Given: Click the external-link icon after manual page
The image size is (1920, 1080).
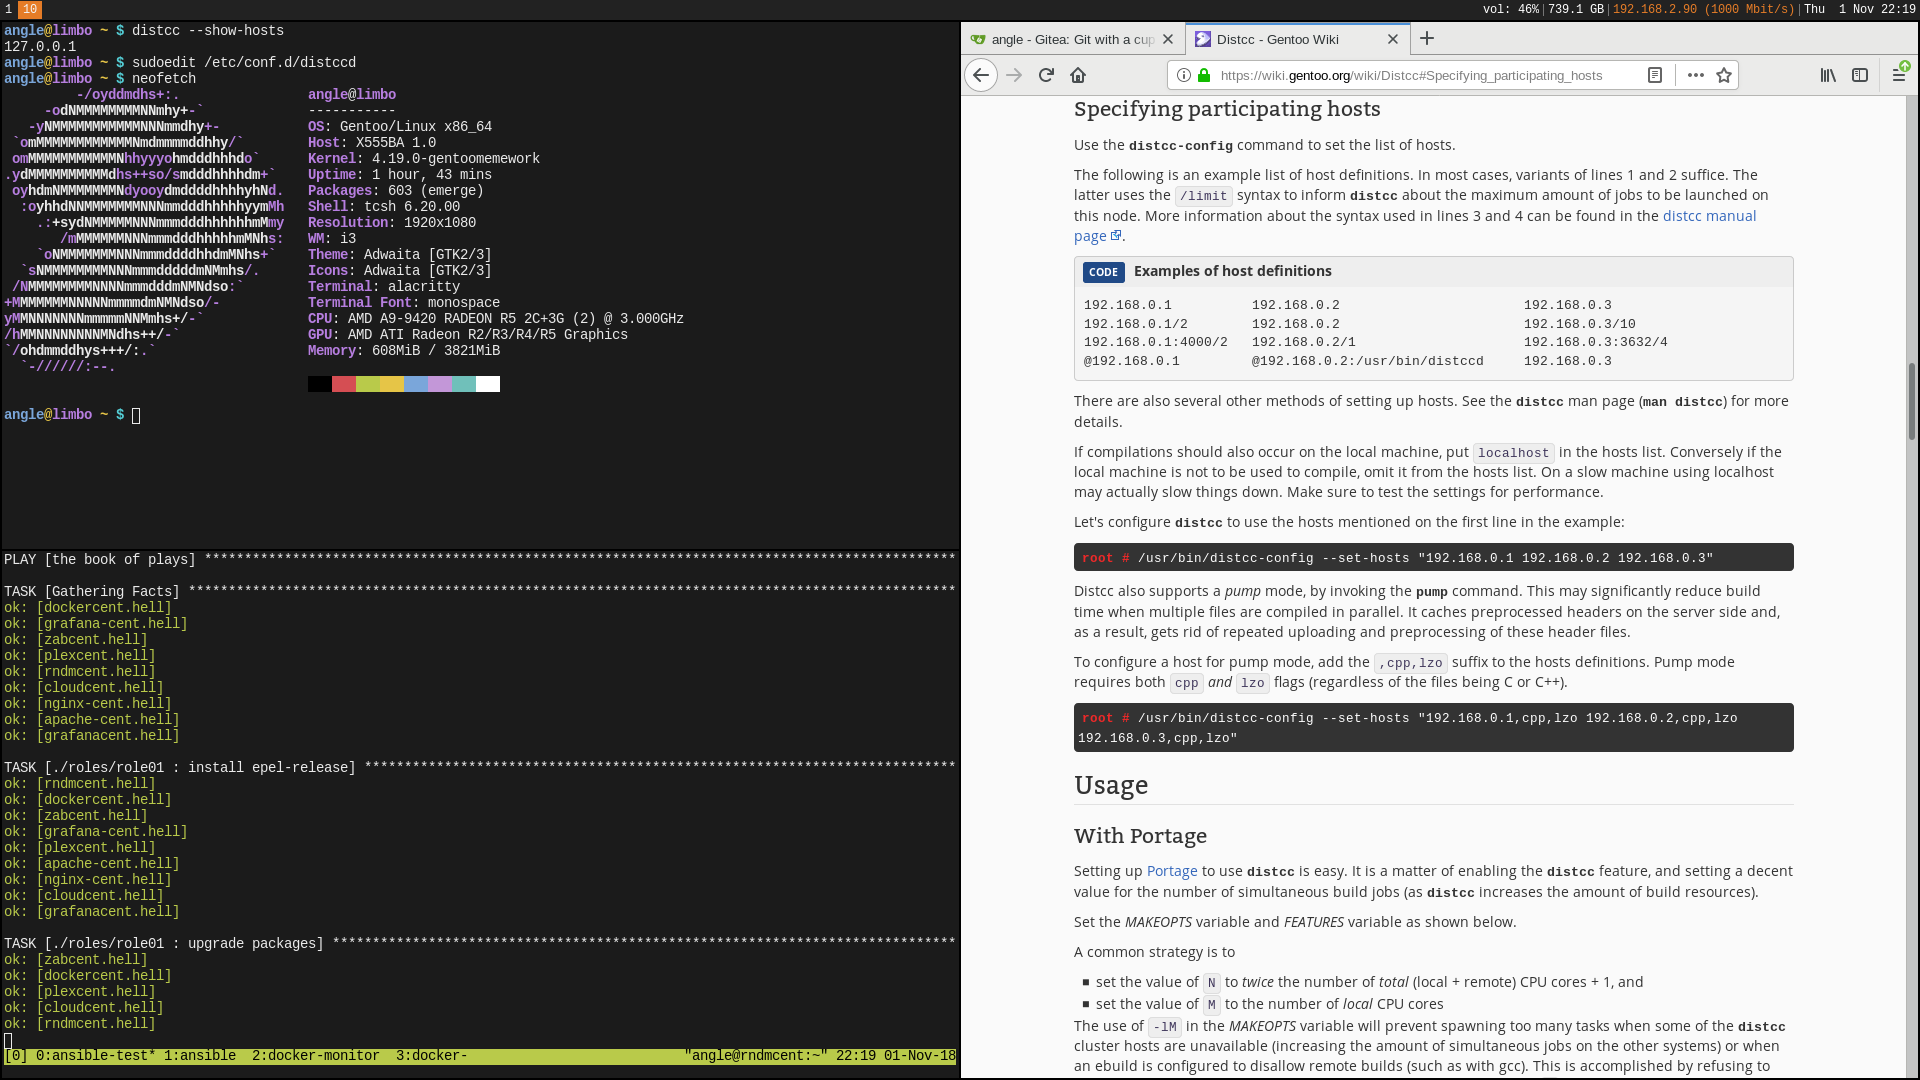Looking at the screenshot, I should pyautogui.click(x=1116, y=236).
